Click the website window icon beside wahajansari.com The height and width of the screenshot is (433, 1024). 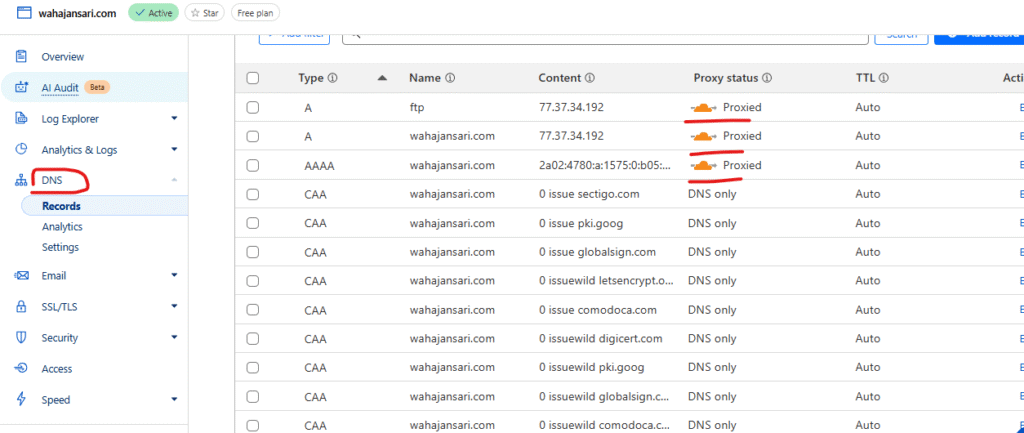(24, 12)
